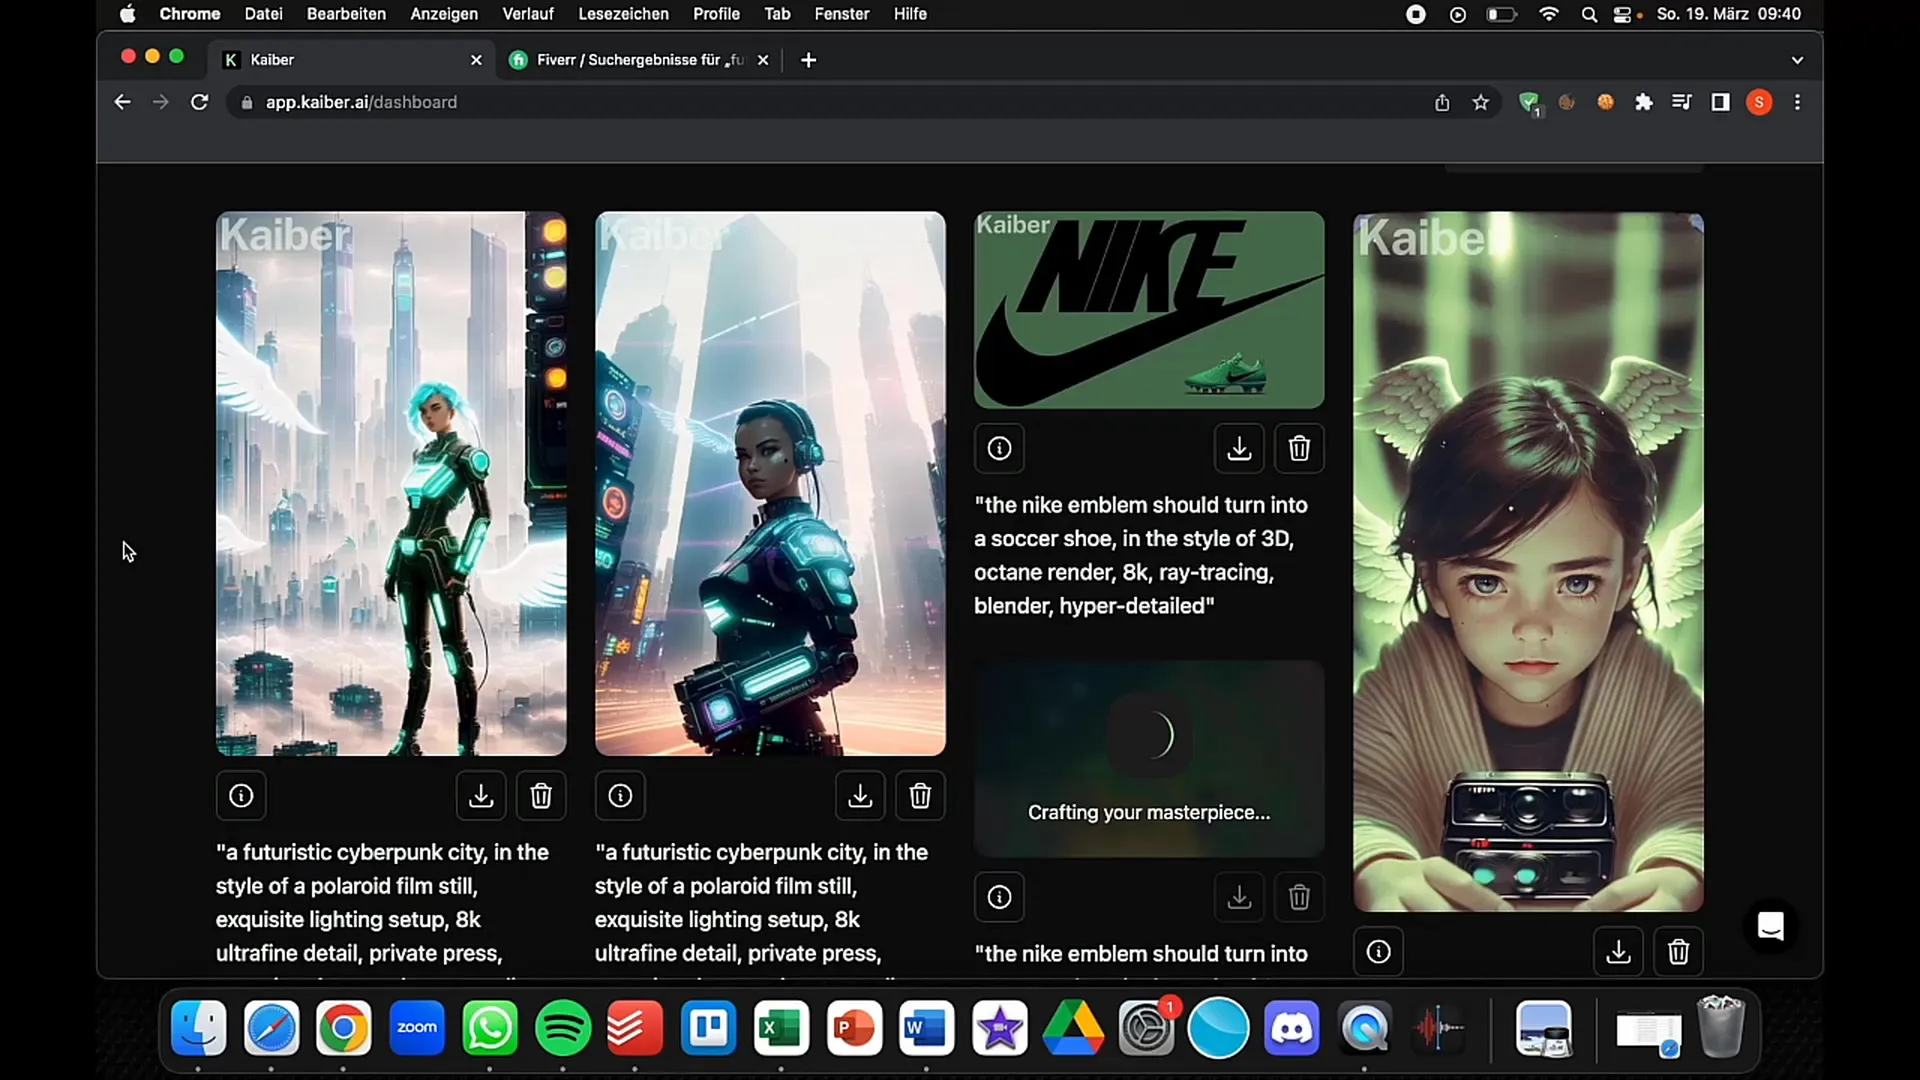Open the Verlauf menu

tap(528, 14)
